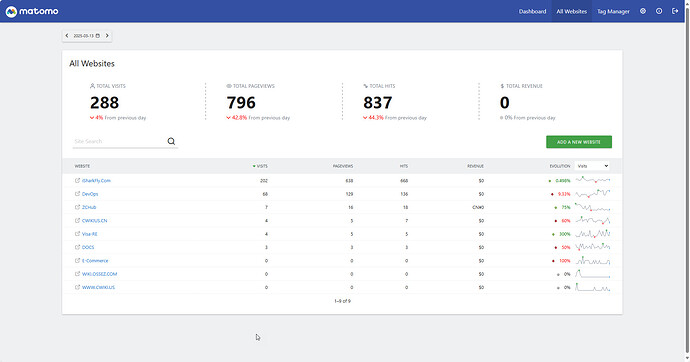Click the Site Search input field
The height and width of the screenshot is (362, 690).
pos(119,141)
